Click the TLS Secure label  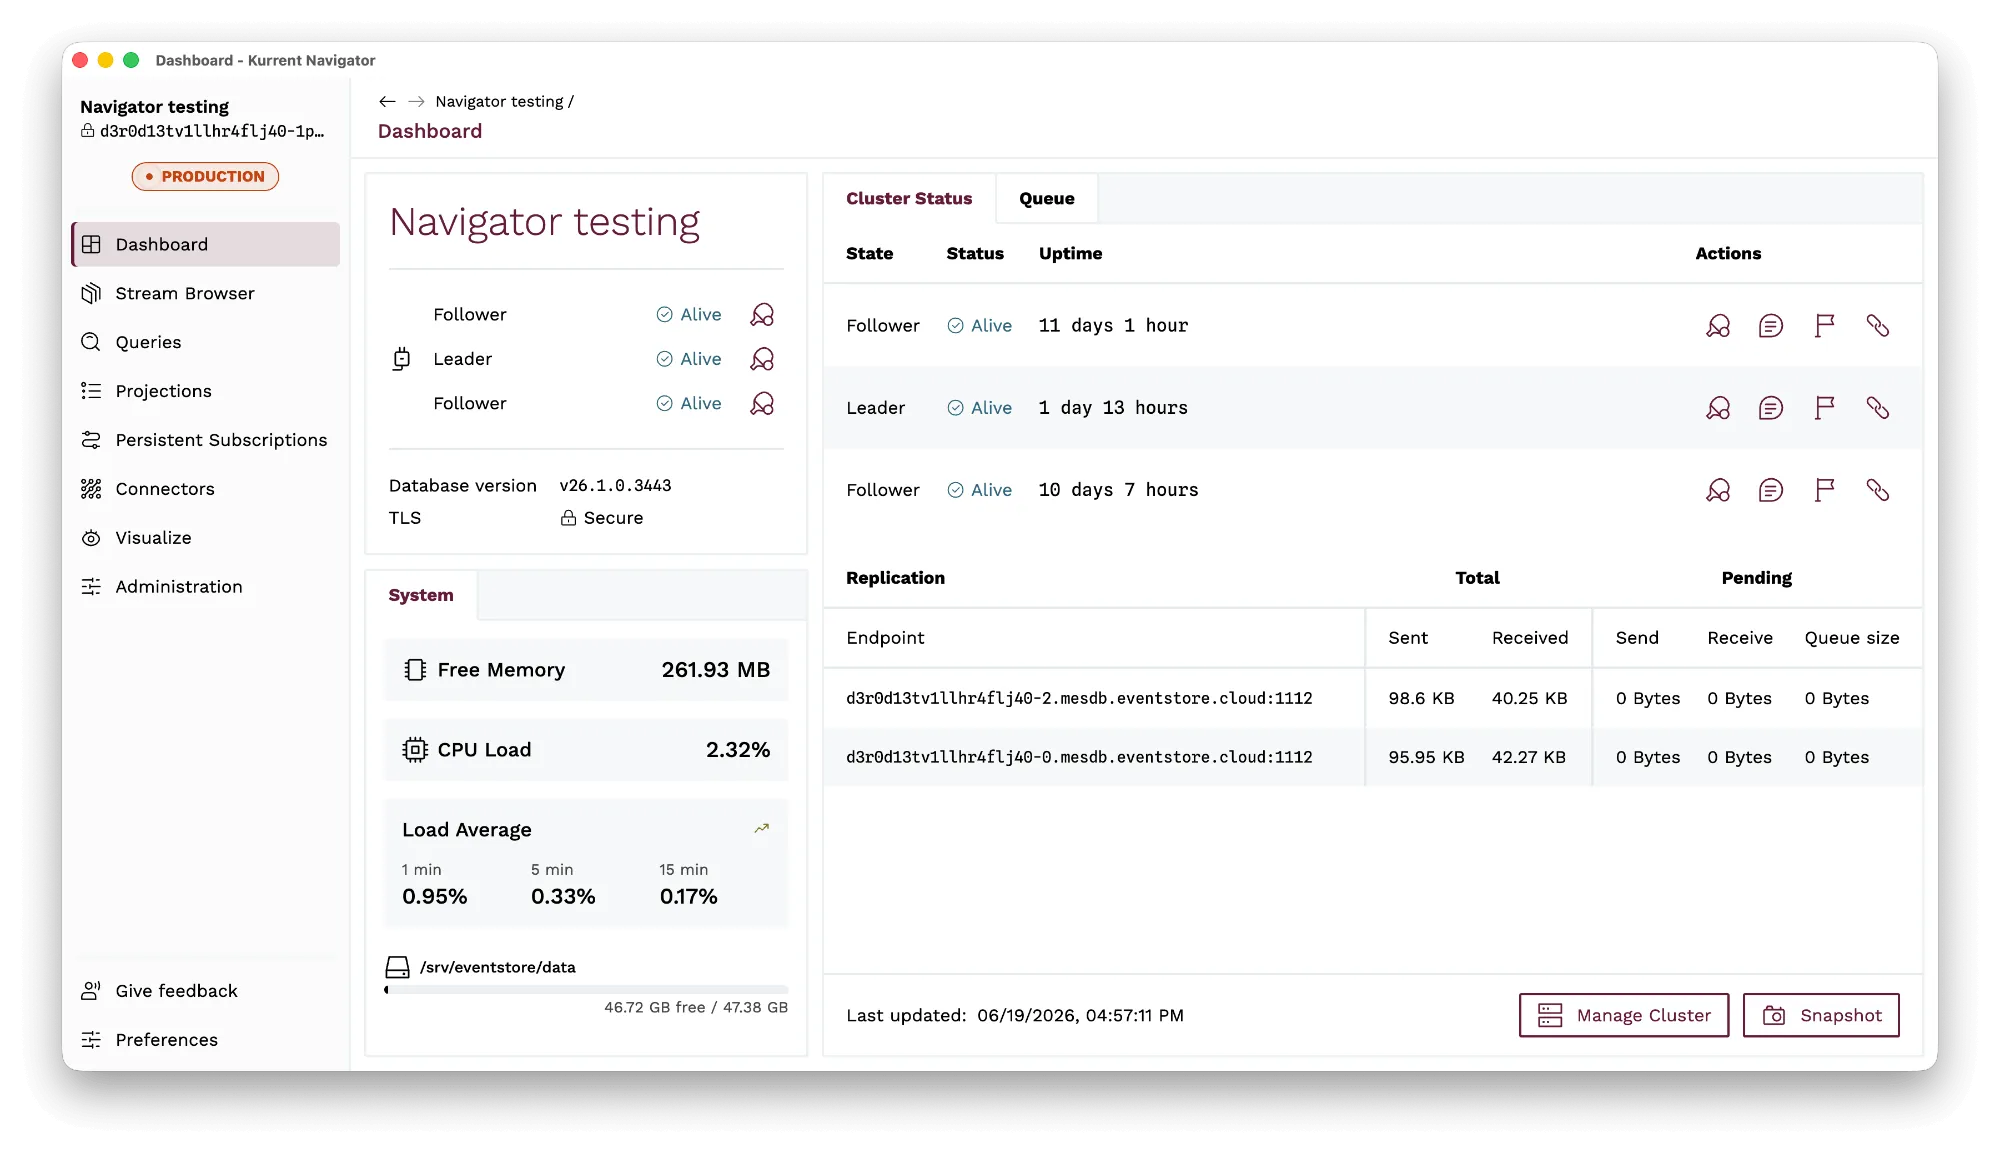tap(602, 518)
